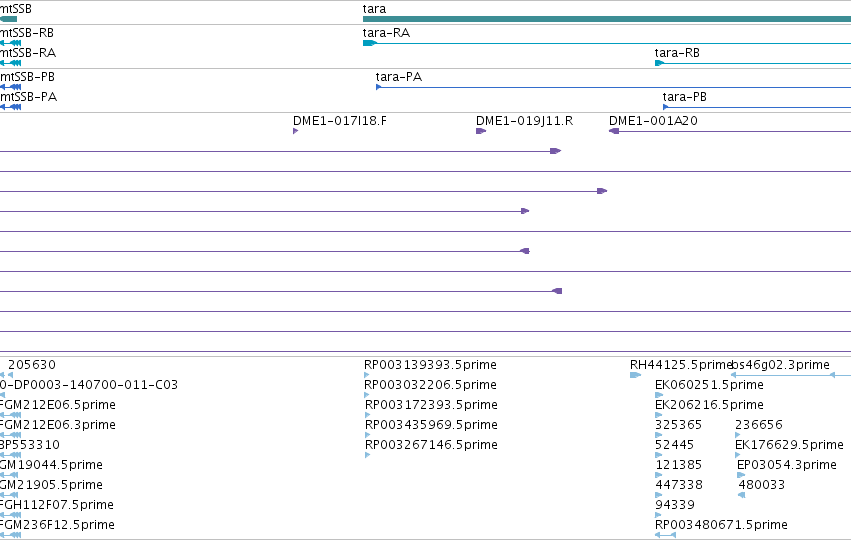Click the 52445 feature arrow
This screenshot has height=540, width=851.
click(x=659, y=455)
